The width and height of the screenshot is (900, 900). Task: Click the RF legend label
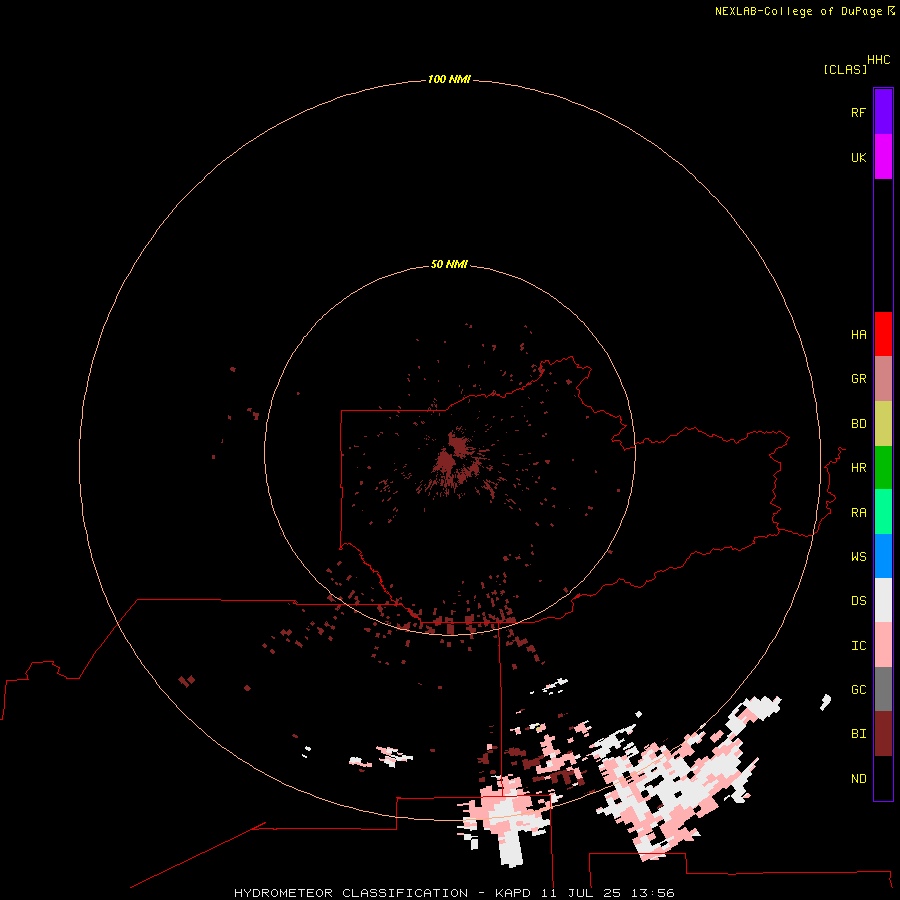tap(859, 112)
